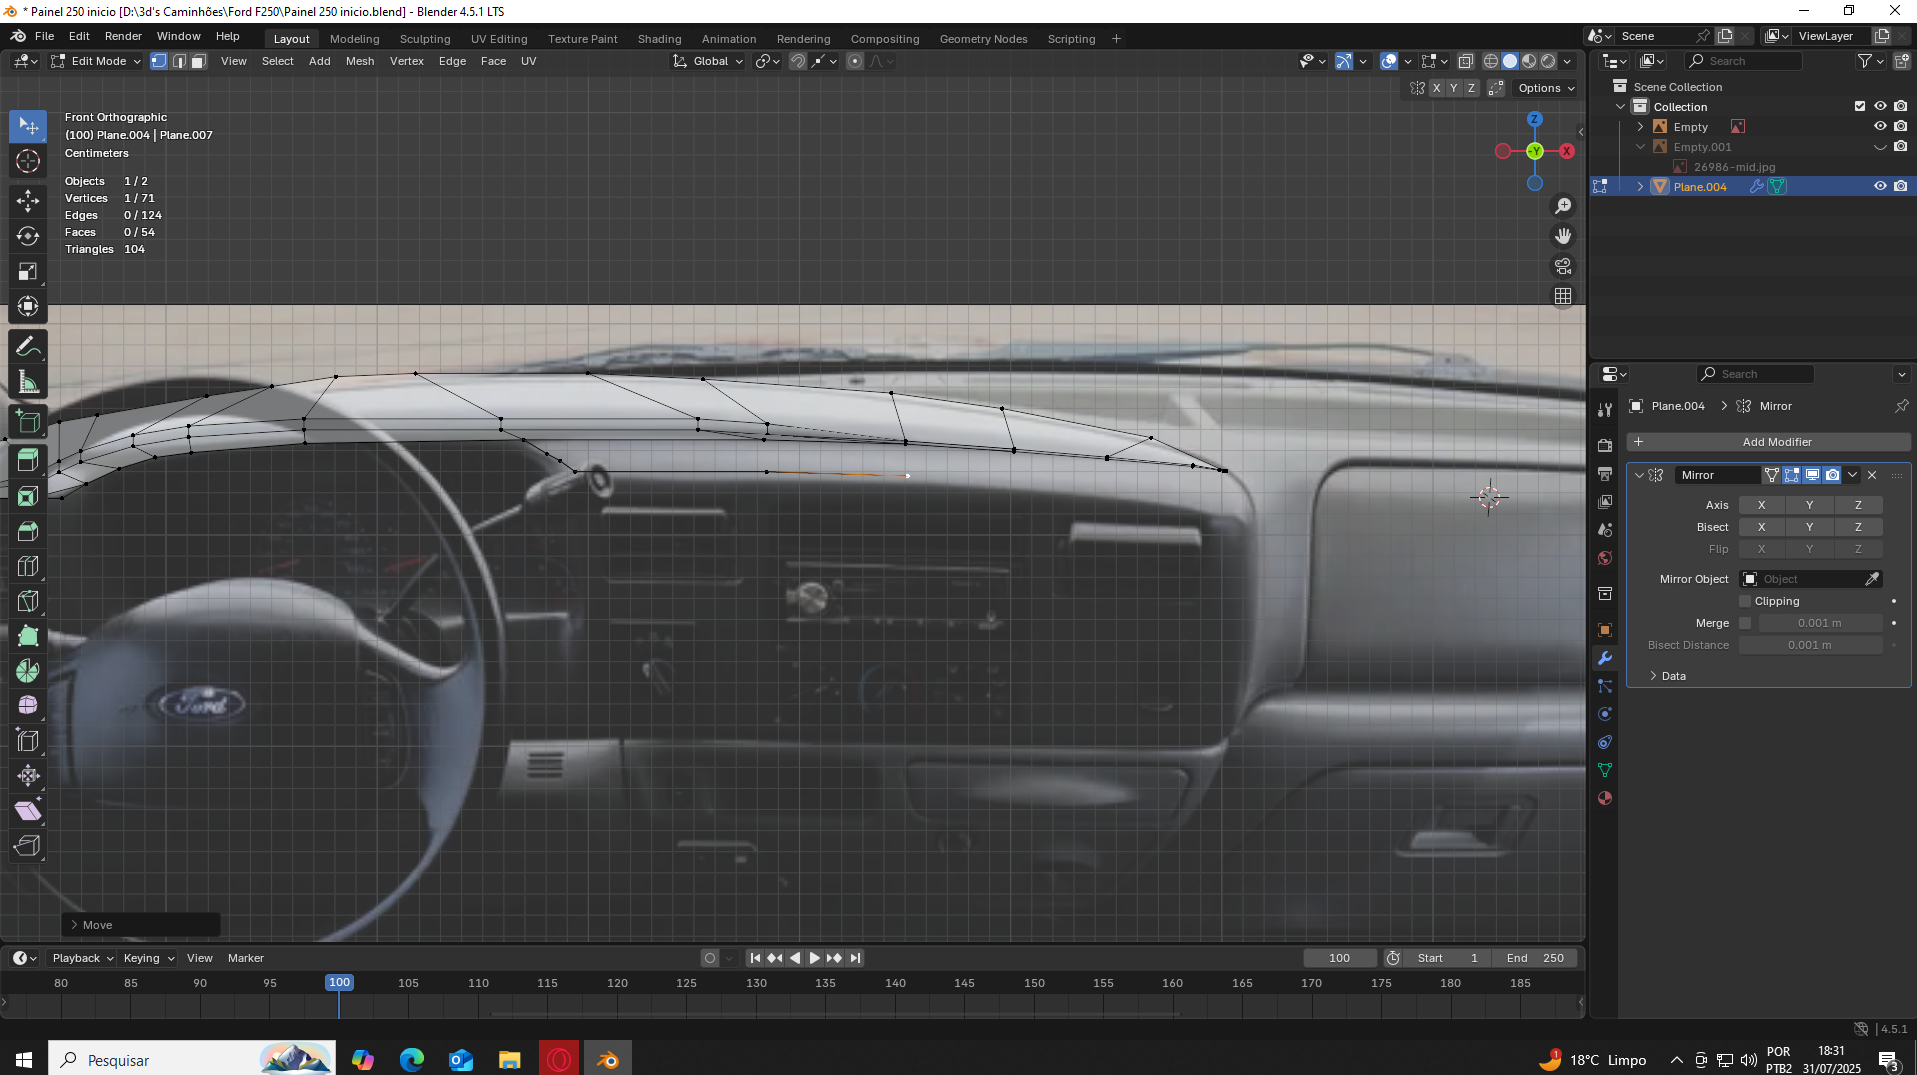Toggle camera view in viewport
1917x1075 pixels.
pyautogui.click(x=1562, y=266)
